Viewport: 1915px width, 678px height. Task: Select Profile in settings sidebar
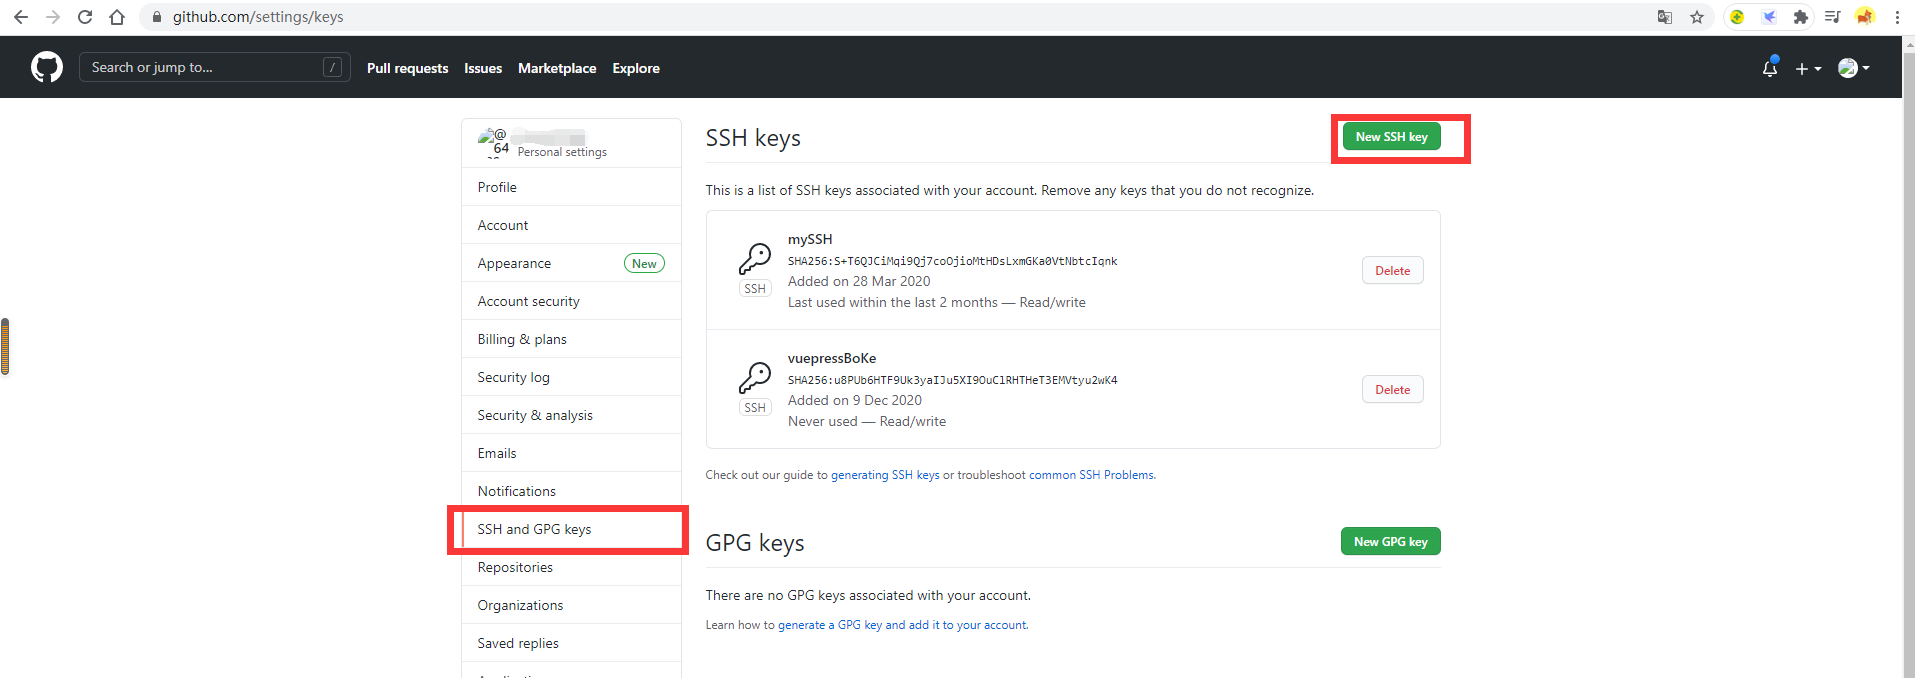point(571,187)
